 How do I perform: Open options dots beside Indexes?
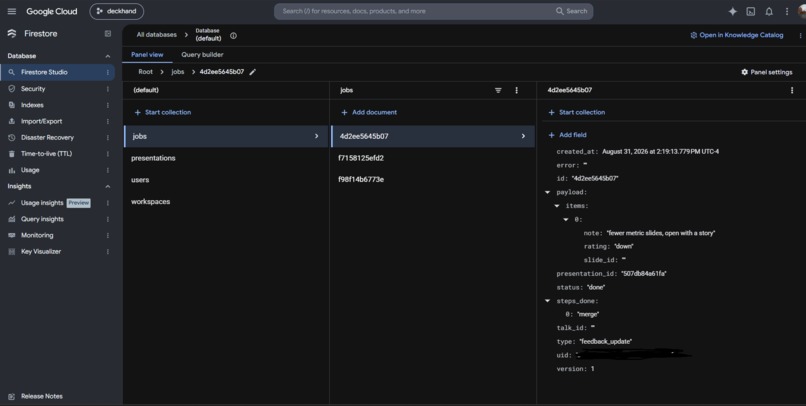pyautogui.click(x=107, y=105)
